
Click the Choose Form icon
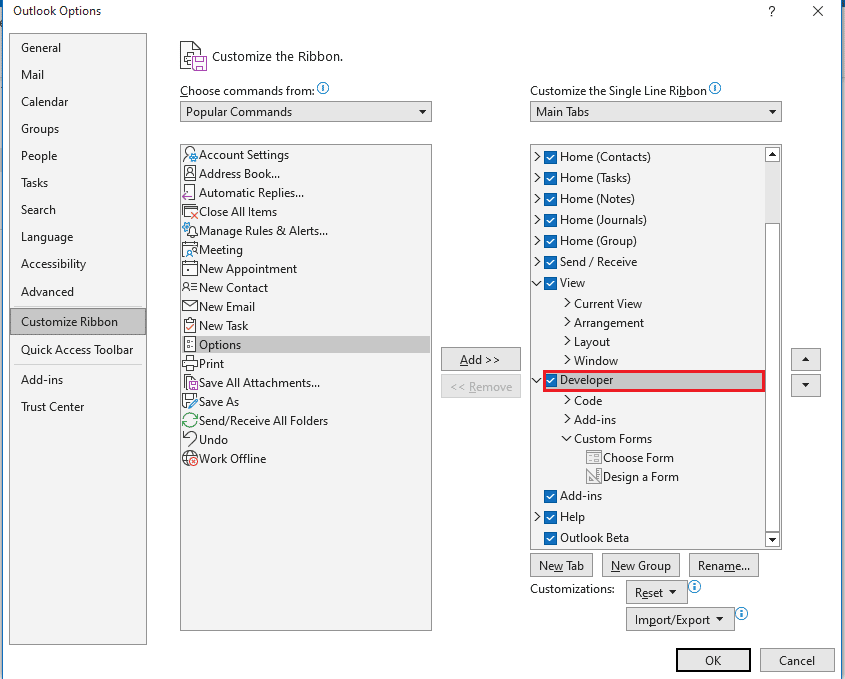pyautogui.click(x=594, y=458)
